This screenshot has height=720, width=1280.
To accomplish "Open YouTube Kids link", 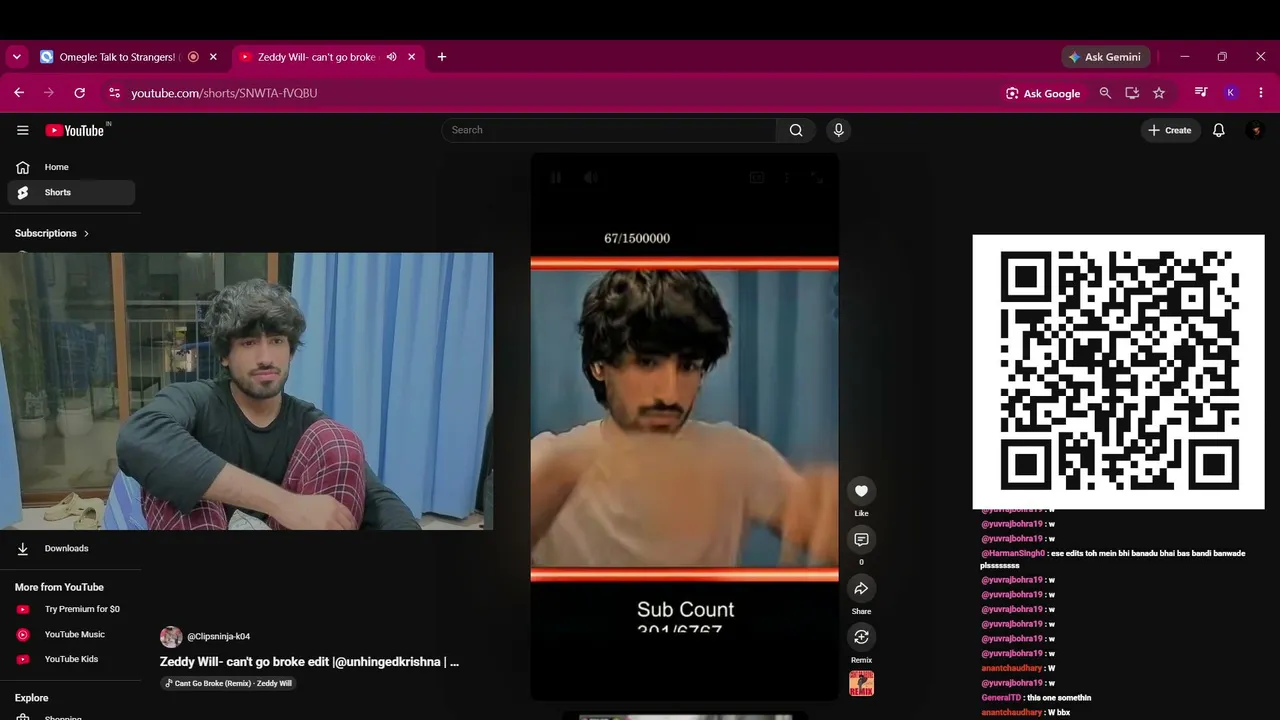I will tap(71, 659).
